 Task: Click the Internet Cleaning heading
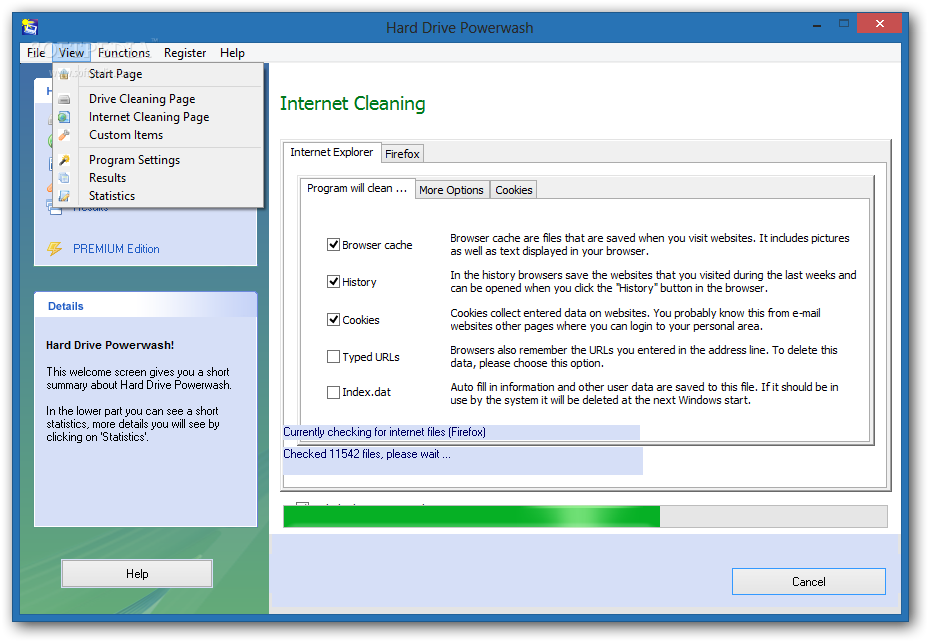[353, 104]
